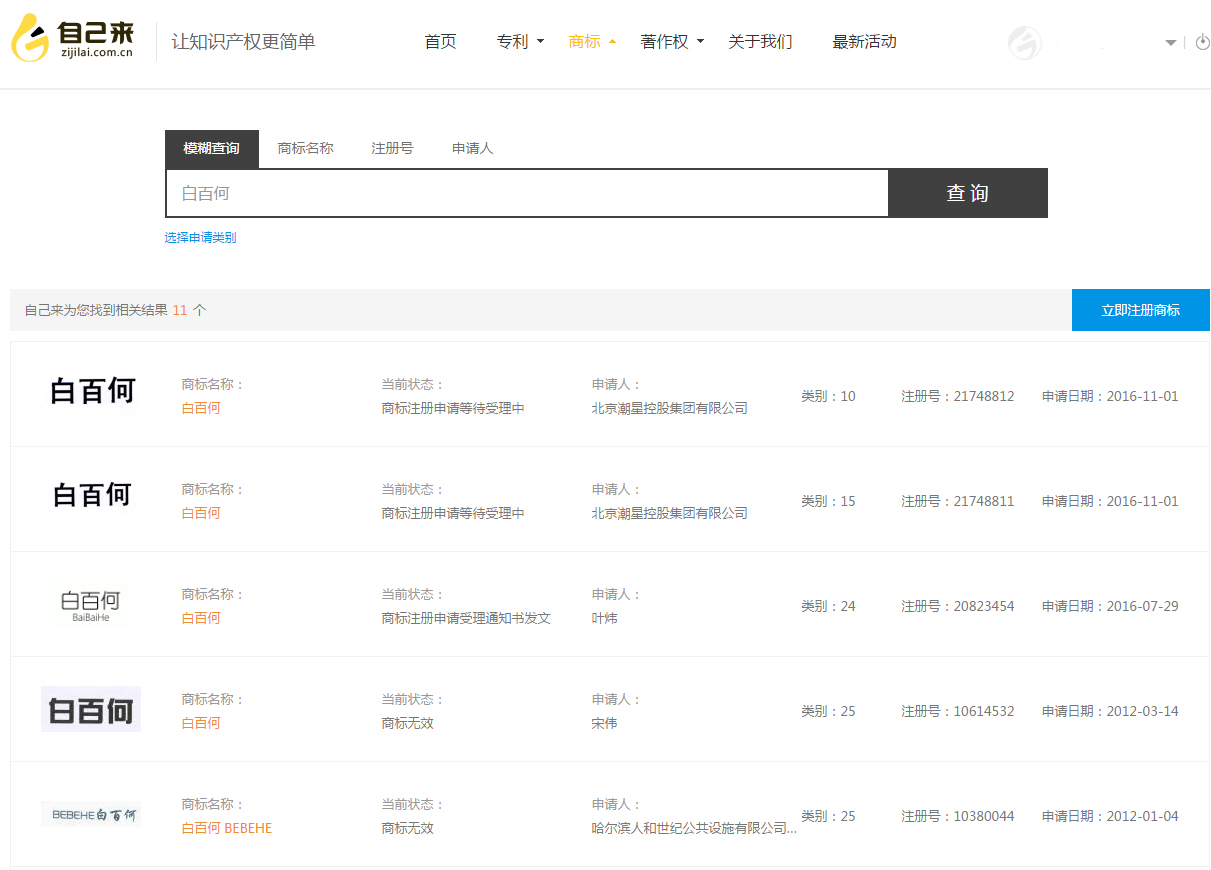Open BaiBaiHe trademark image for 20823454

(91, 606)
